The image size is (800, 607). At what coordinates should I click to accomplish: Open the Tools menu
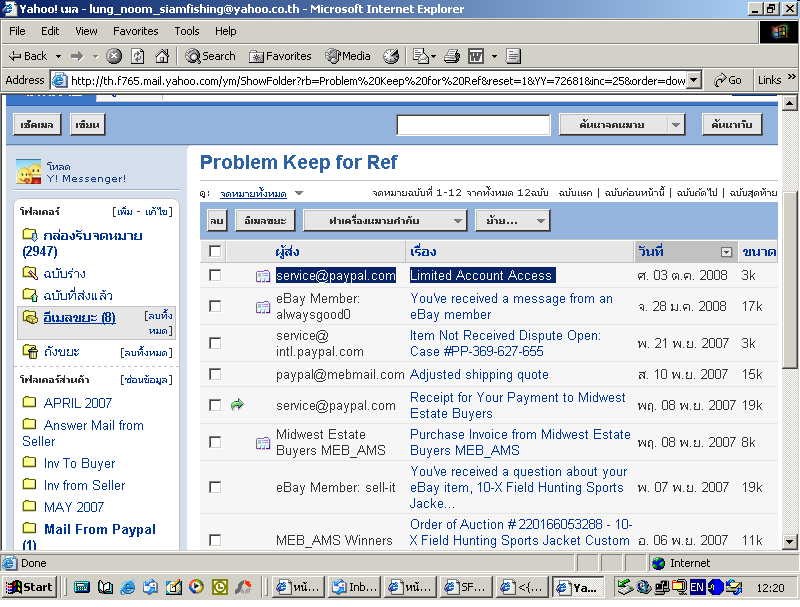click(187, 32)
